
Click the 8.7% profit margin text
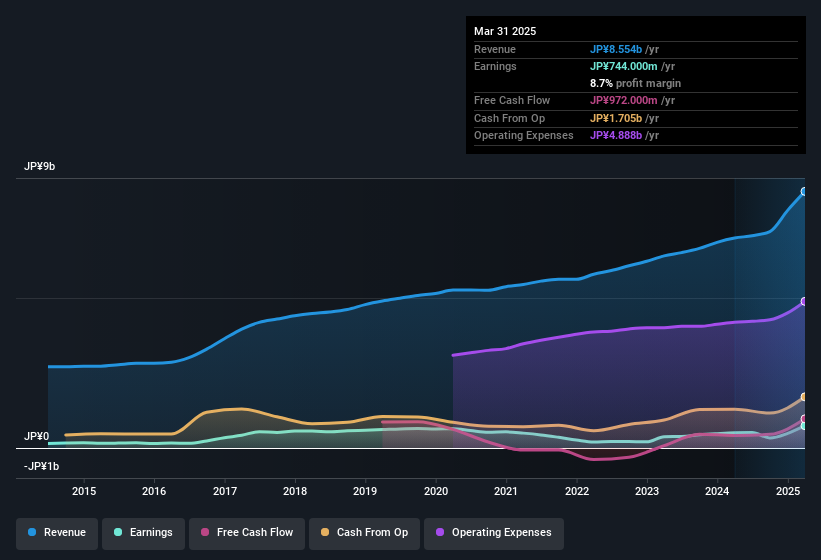pos(635,83)
